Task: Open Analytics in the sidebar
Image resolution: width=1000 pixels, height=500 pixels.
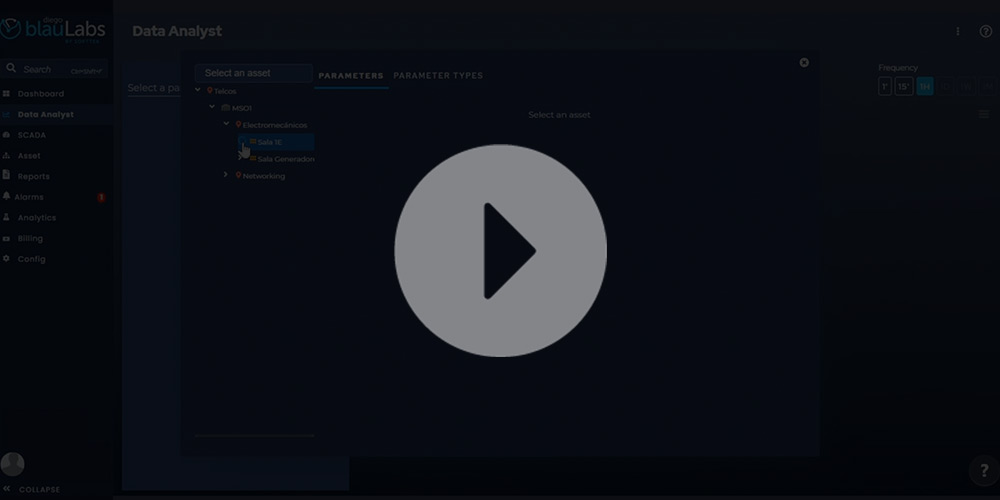Action: coord(36,218)
